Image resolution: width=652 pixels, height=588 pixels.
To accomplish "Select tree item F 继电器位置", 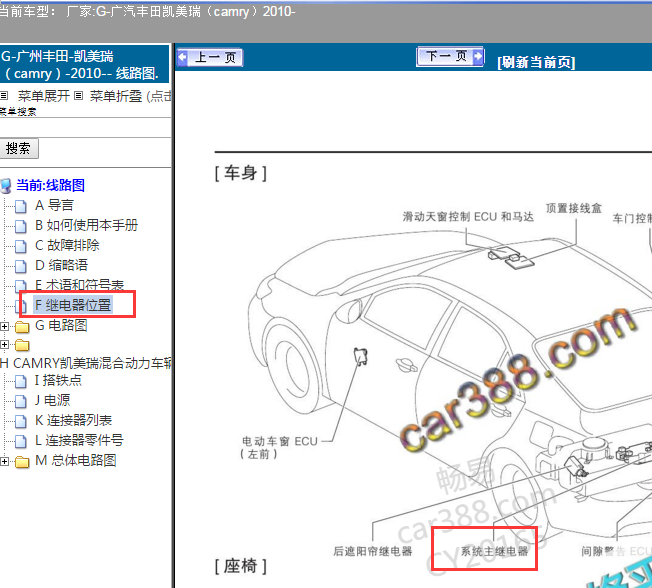I will click(x=72, y=305).
